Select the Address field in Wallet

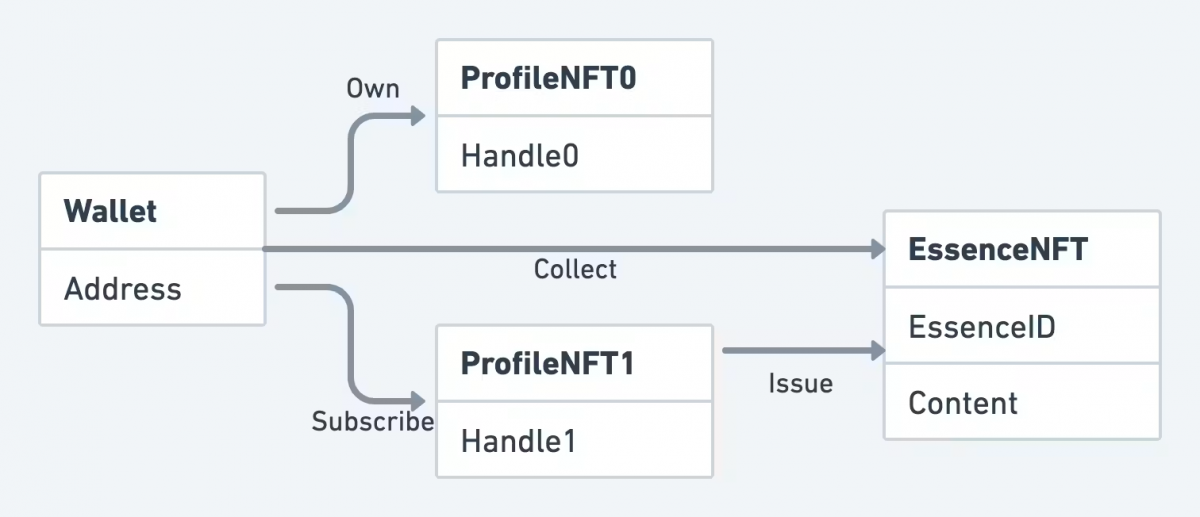click(152, 289)
